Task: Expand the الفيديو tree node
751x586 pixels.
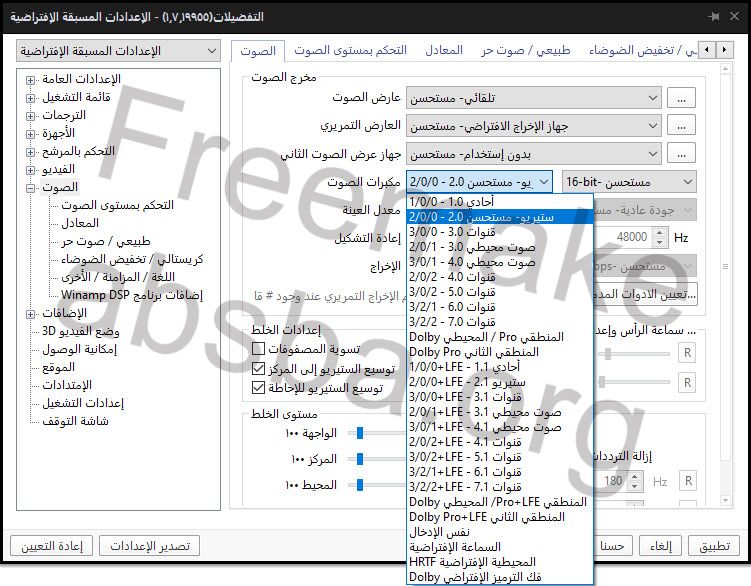Action: [x=30, y=170]
